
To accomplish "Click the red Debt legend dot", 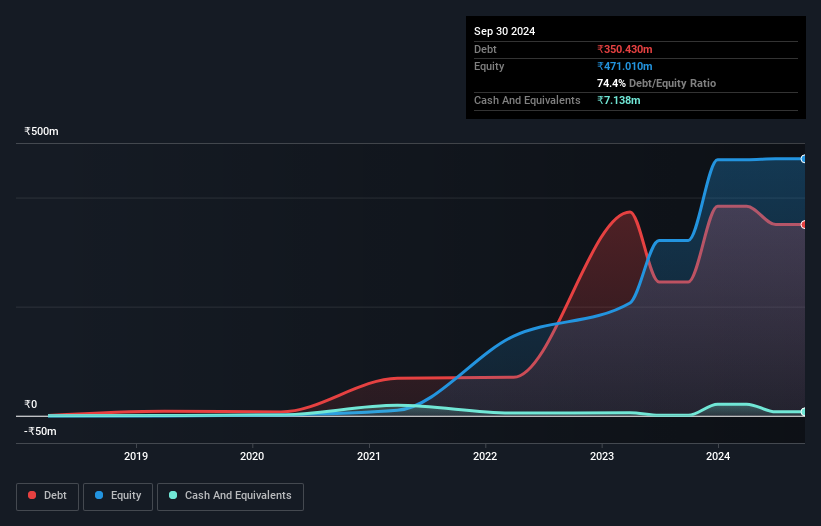I will 32,495.
